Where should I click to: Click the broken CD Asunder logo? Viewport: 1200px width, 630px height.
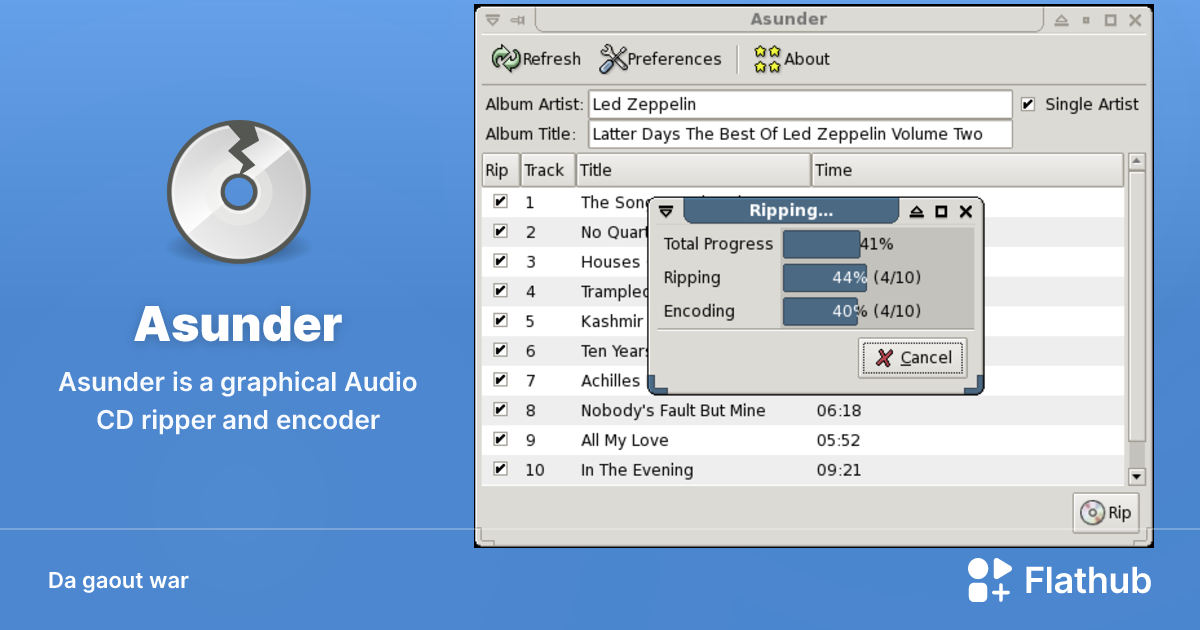click(238, 190)
